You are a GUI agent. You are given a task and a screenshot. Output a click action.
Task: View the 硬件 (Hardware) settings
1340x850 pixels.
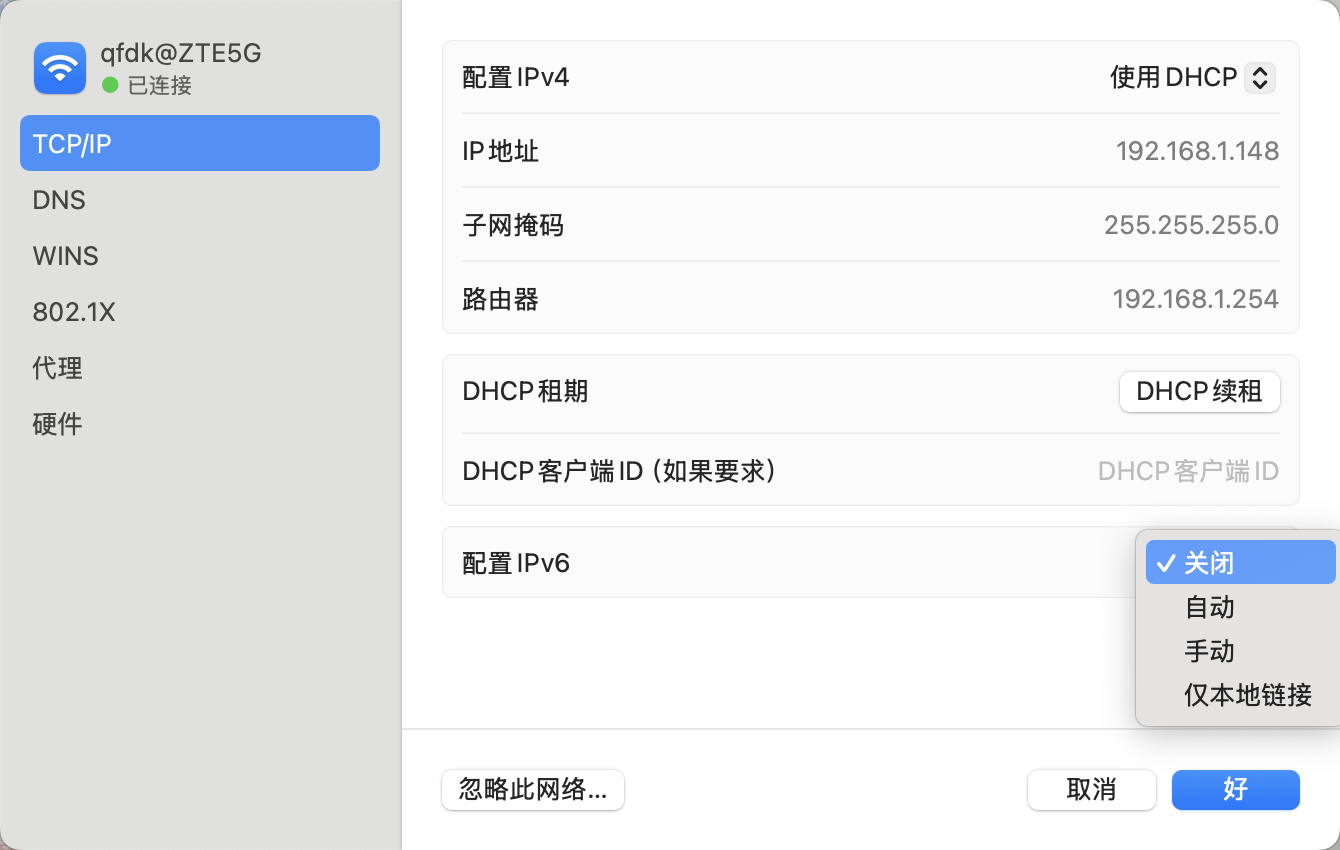57,424
